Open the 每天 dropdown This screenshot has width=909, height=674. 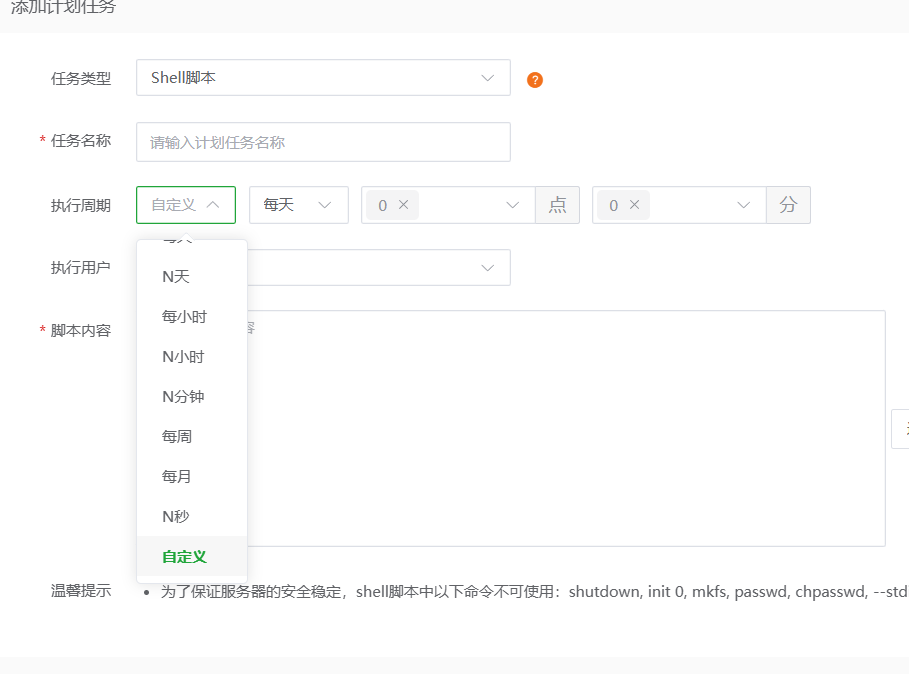coord(299,205)
